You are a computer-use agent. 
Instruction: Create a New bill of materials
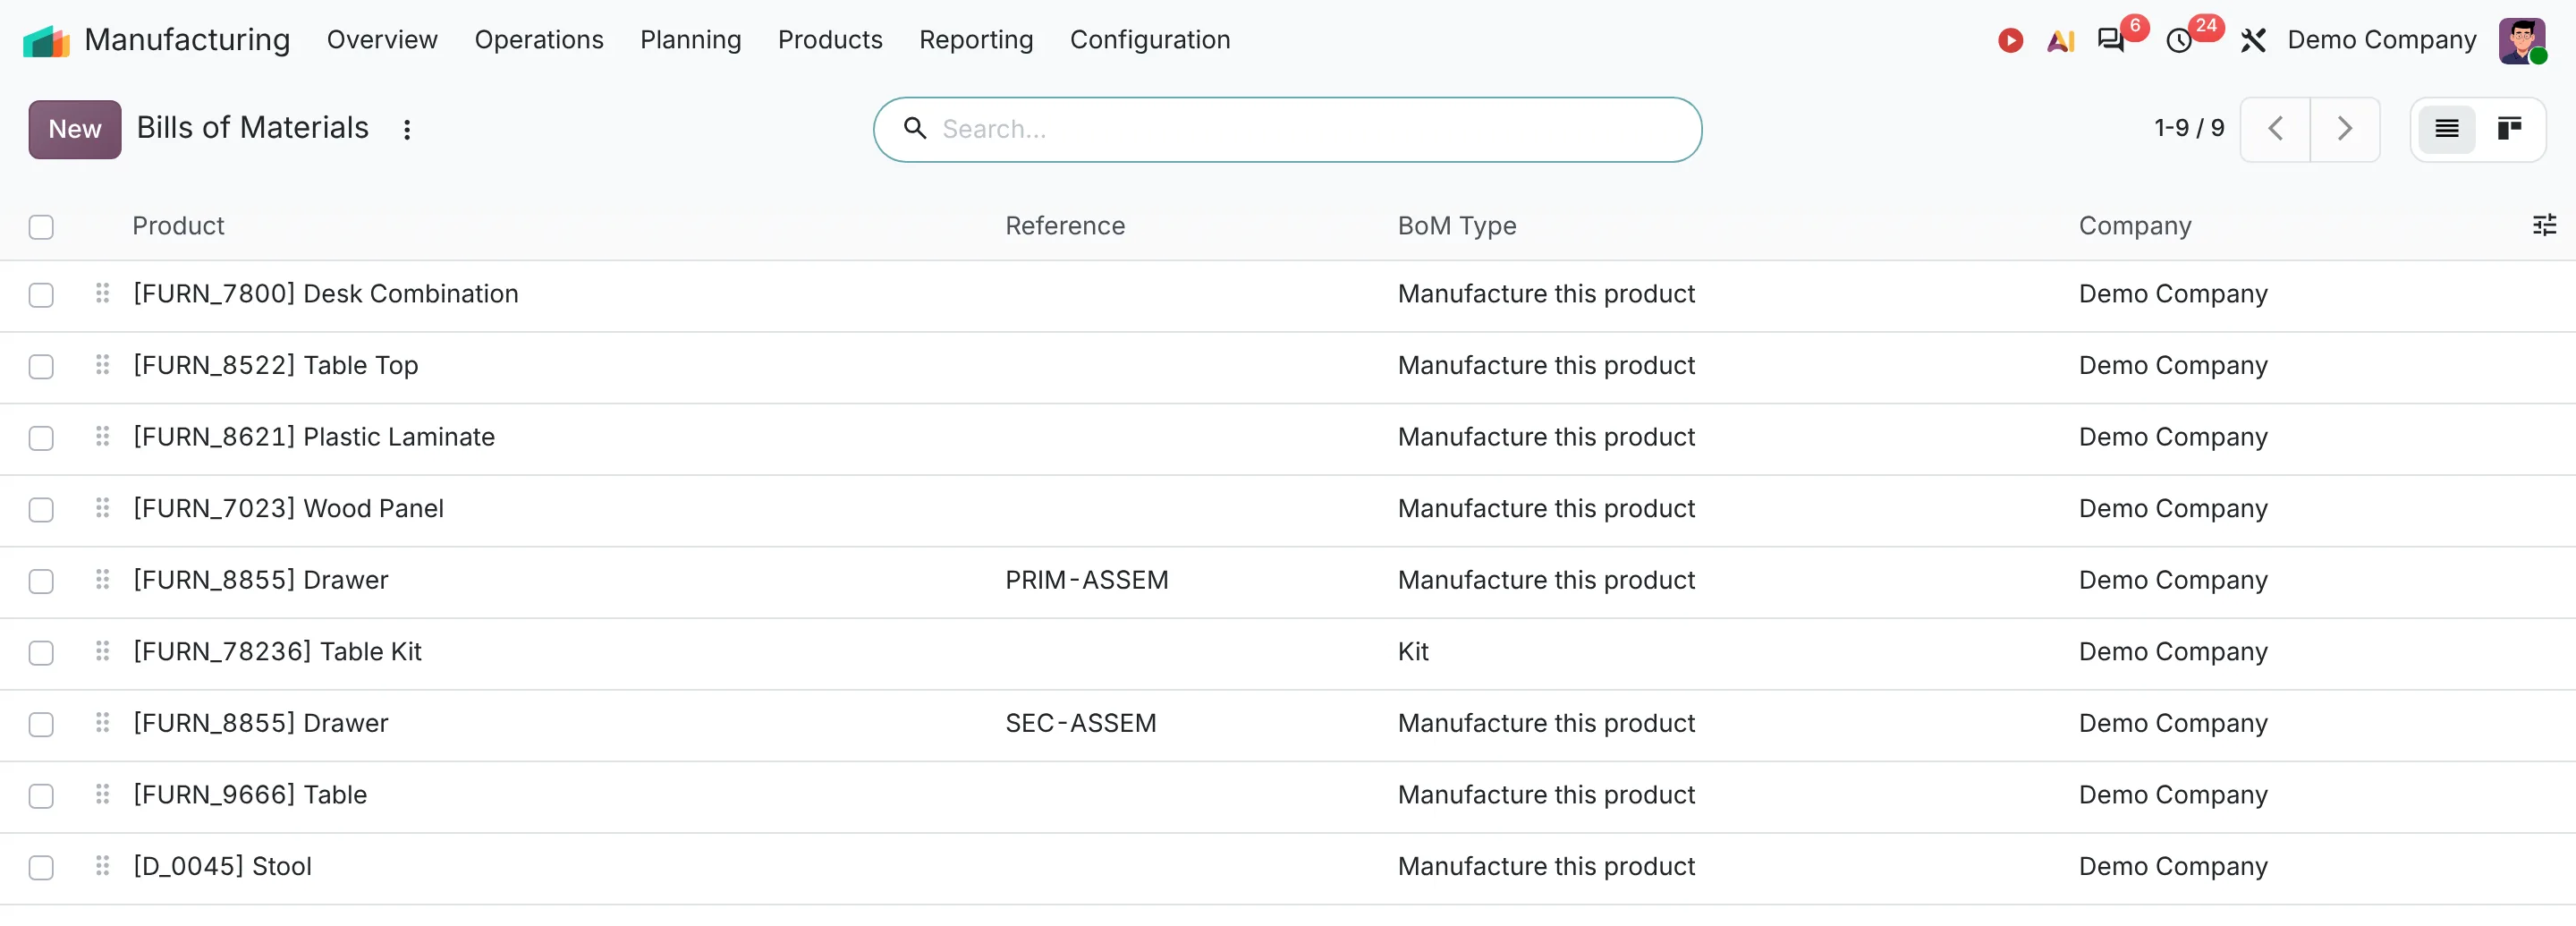75,129
